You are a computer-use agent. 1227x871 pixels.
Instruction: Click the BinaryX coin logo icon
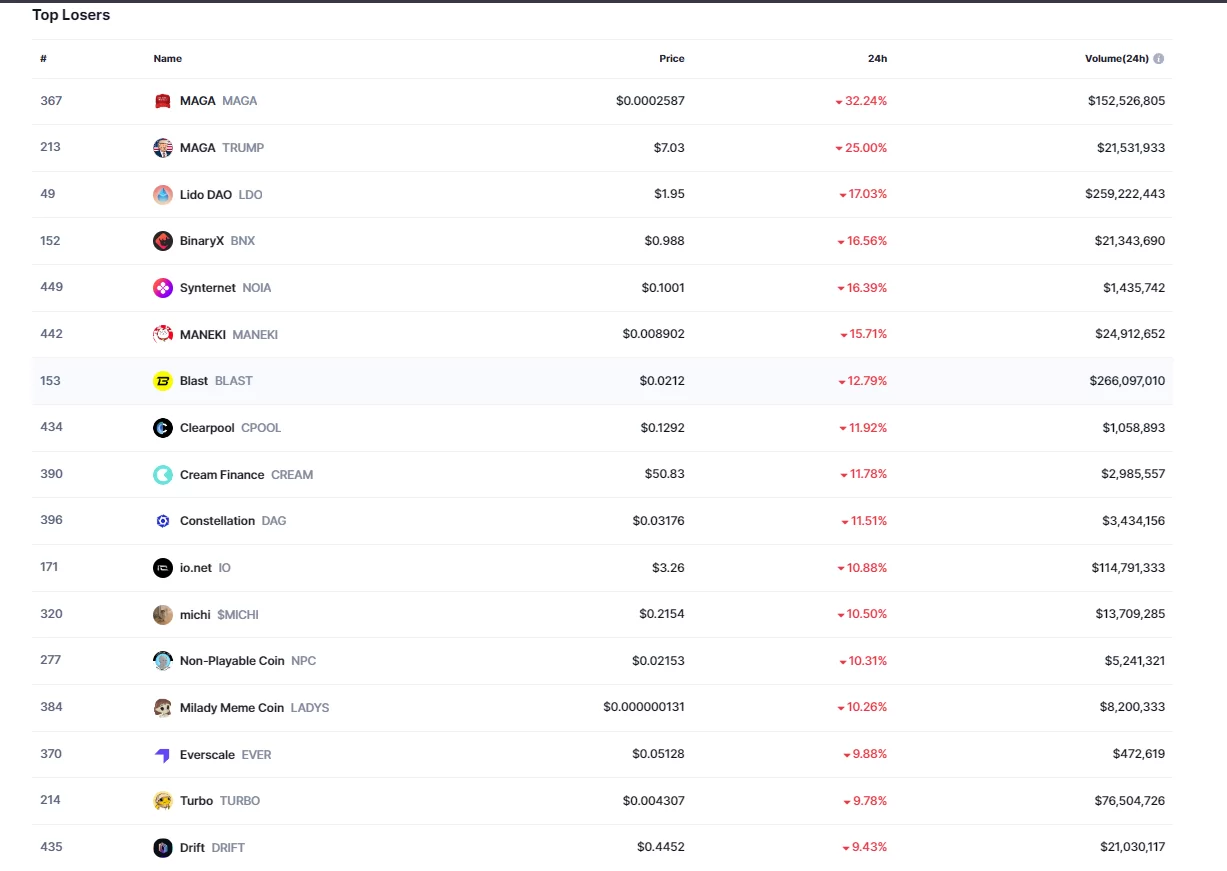point(163,241)
